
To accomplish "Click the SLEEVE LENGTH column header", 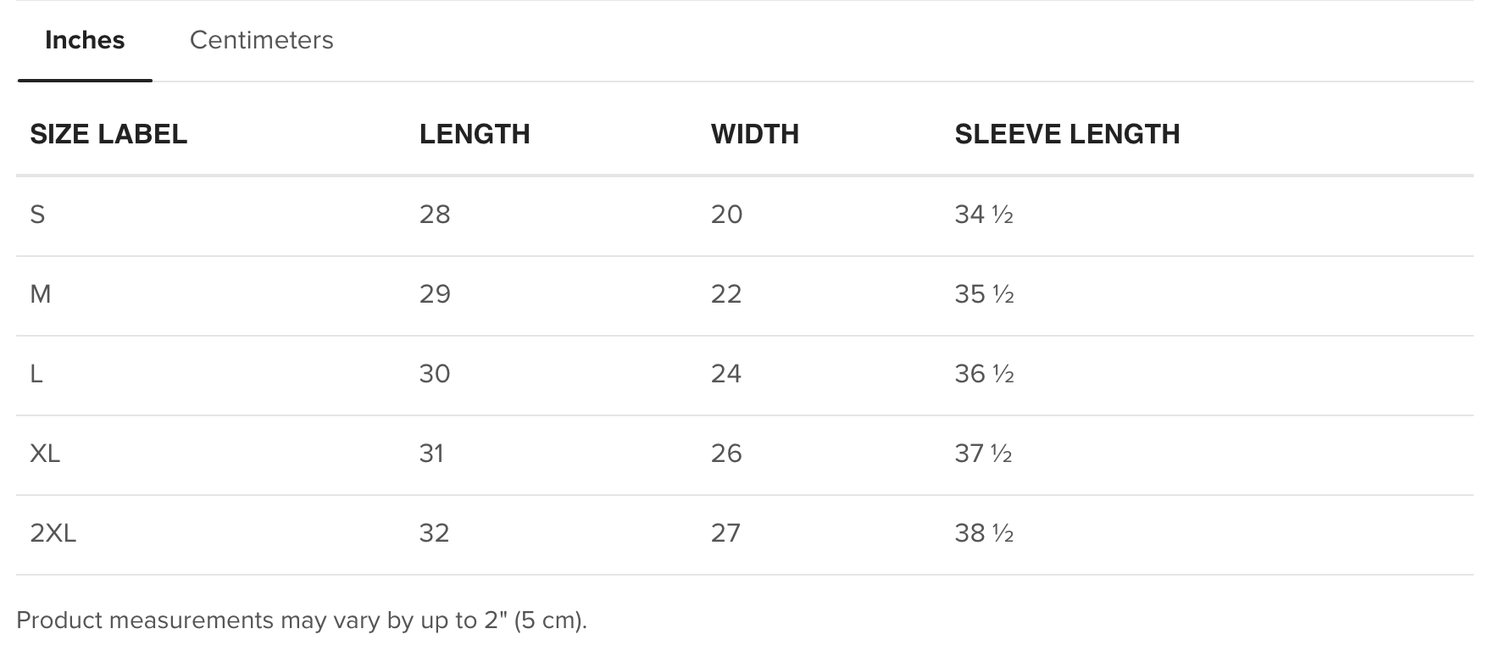I will [x=1067, y=134].
